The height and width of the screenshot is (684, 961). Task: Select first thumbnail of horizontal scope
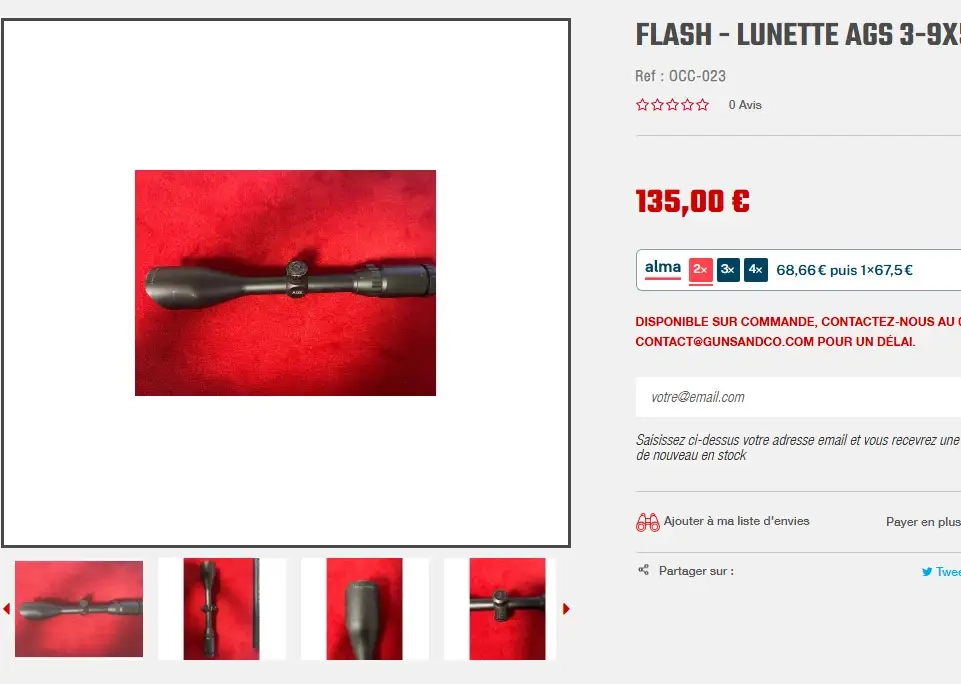79,609
